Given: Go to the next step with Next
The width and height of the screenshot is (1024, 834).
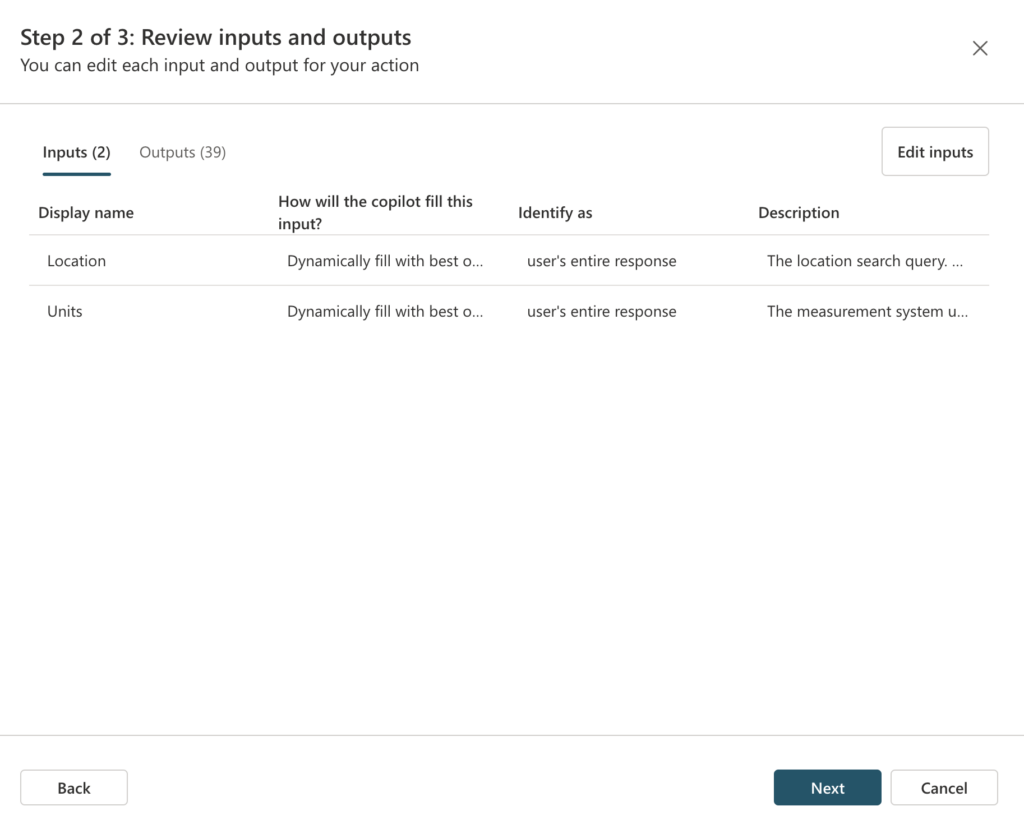Looking at the screenshot, I should [x=827, y=788].
